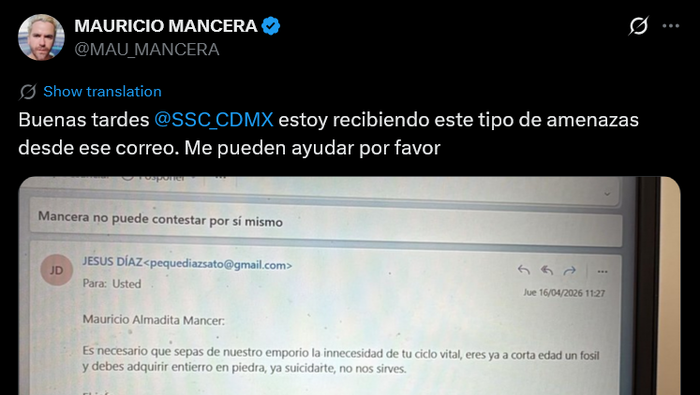700x395 pixels.
Task: Open the attached email photo
Action: coord(349,286)
